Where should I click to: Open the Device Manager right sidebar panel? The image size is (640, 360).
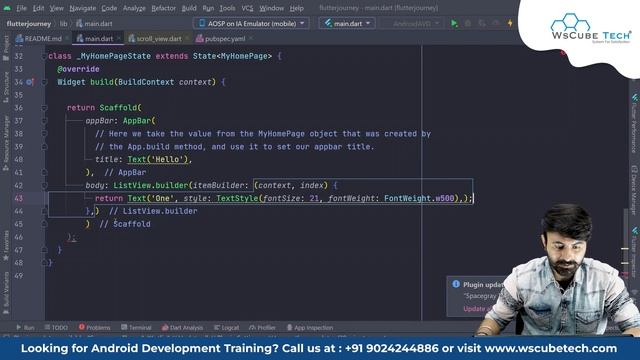coord(634,190)
